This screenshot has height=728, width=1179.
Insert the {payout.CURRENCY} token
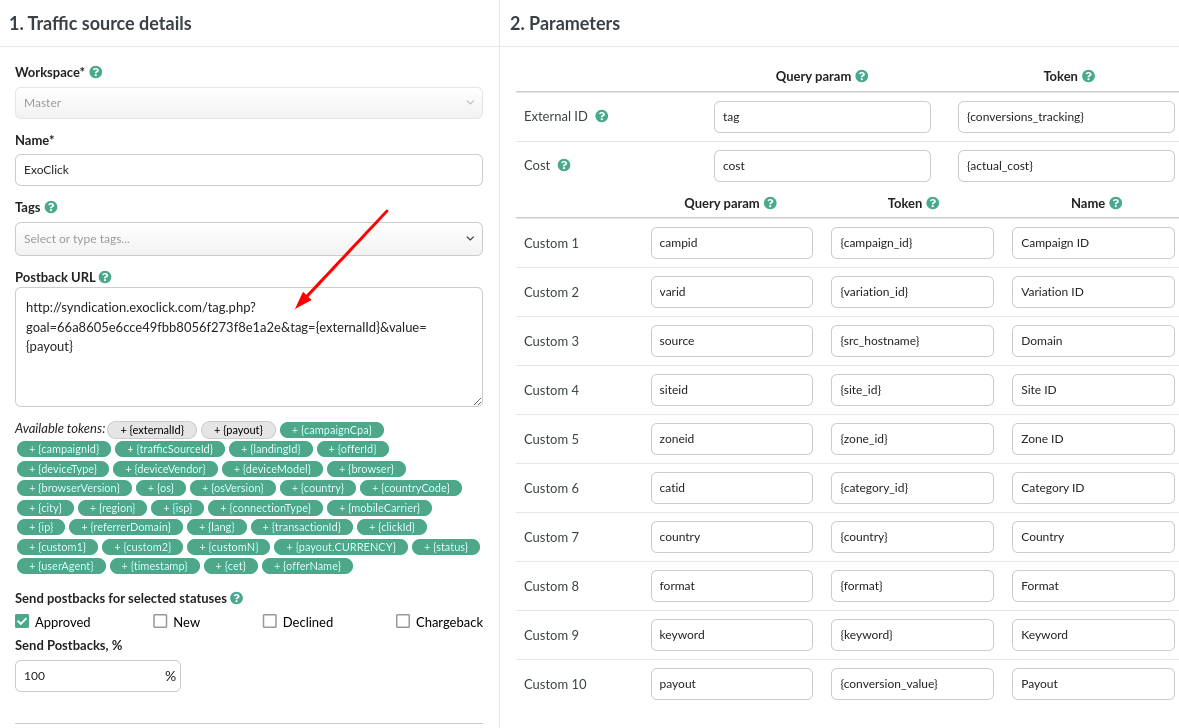pos(341,547)
